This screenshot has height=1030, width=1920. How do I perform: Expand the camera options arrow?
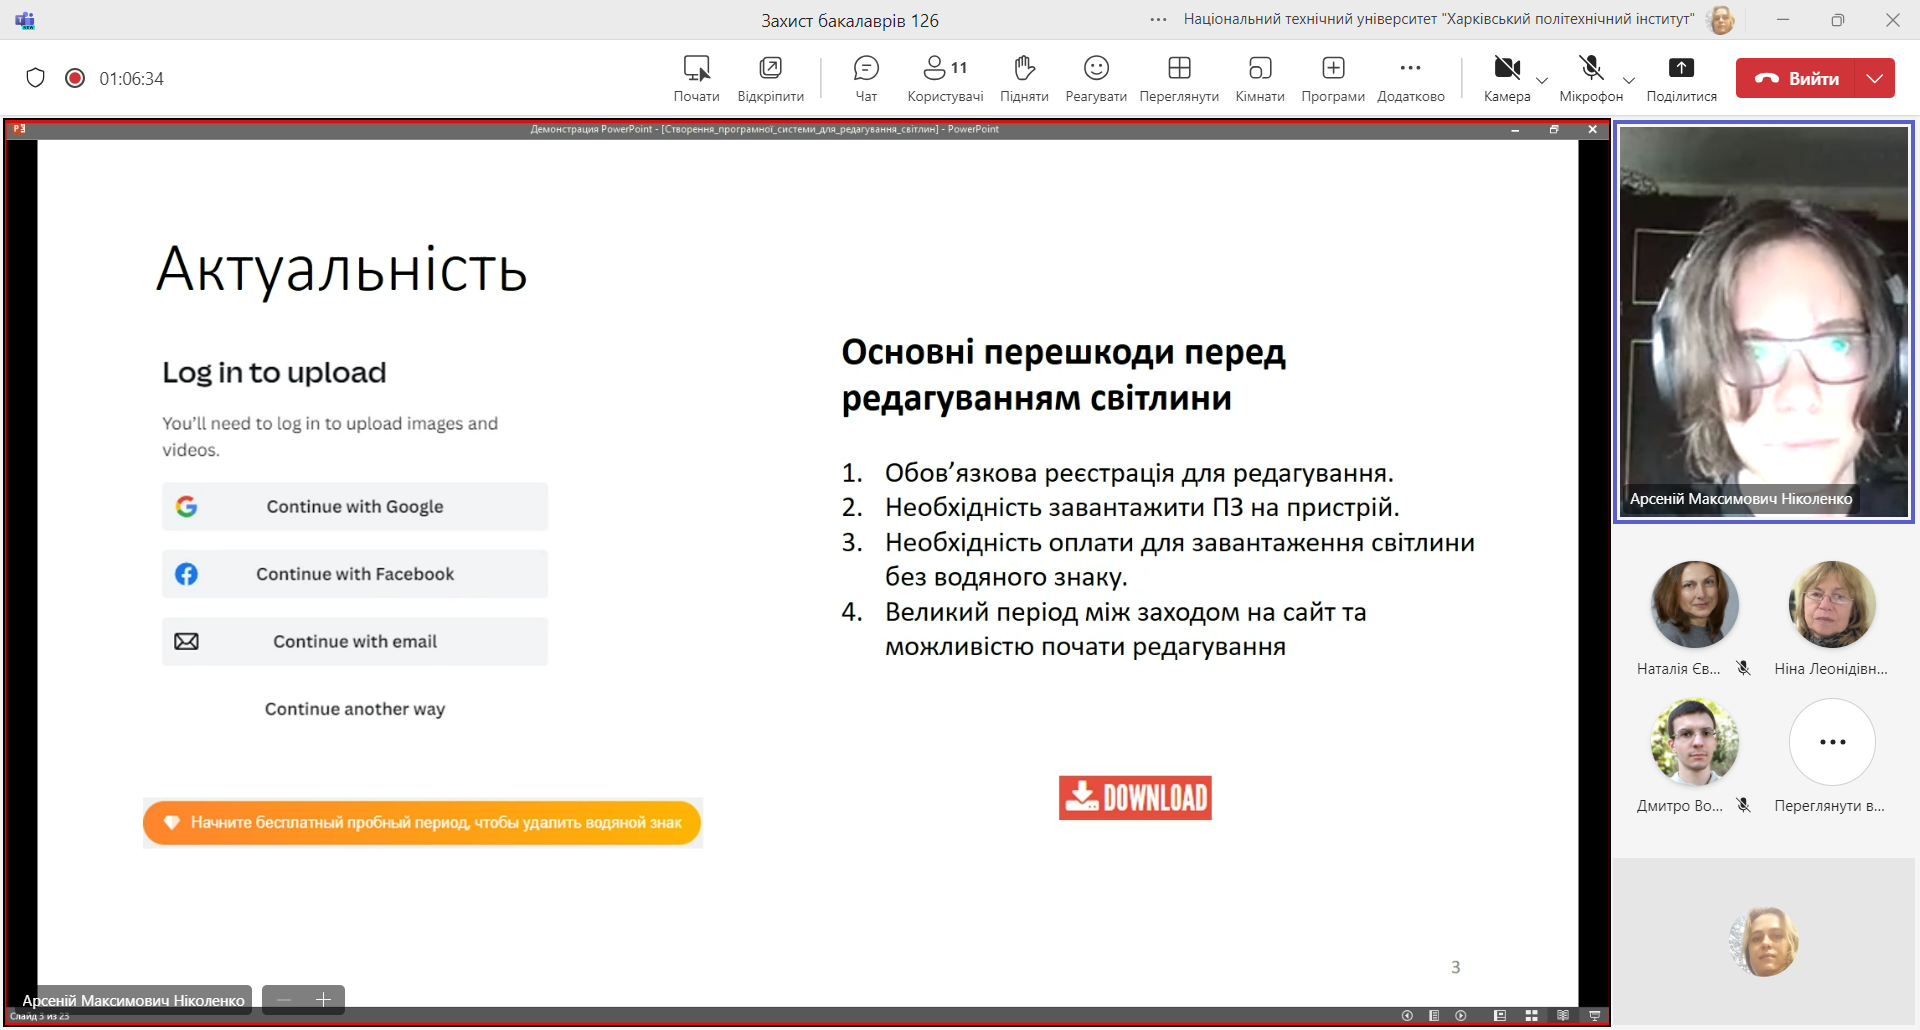[x=1542, y=80]
